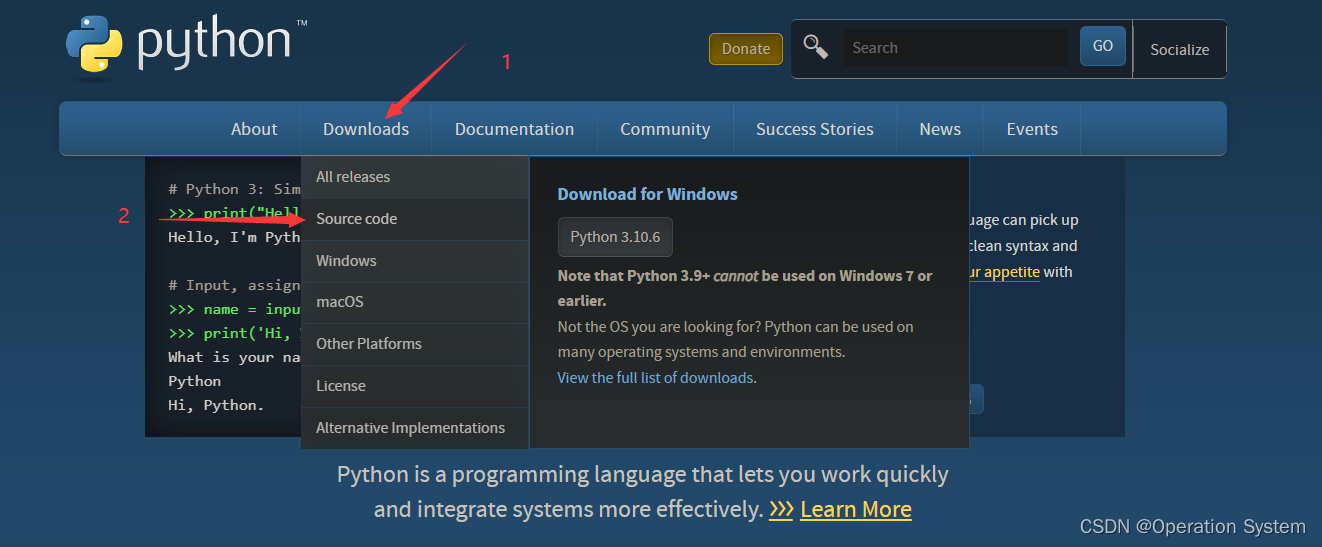Viewport: 1322px width, 547px height.
Task: Select macOS in Downloads dropdown
Action: 415,302
